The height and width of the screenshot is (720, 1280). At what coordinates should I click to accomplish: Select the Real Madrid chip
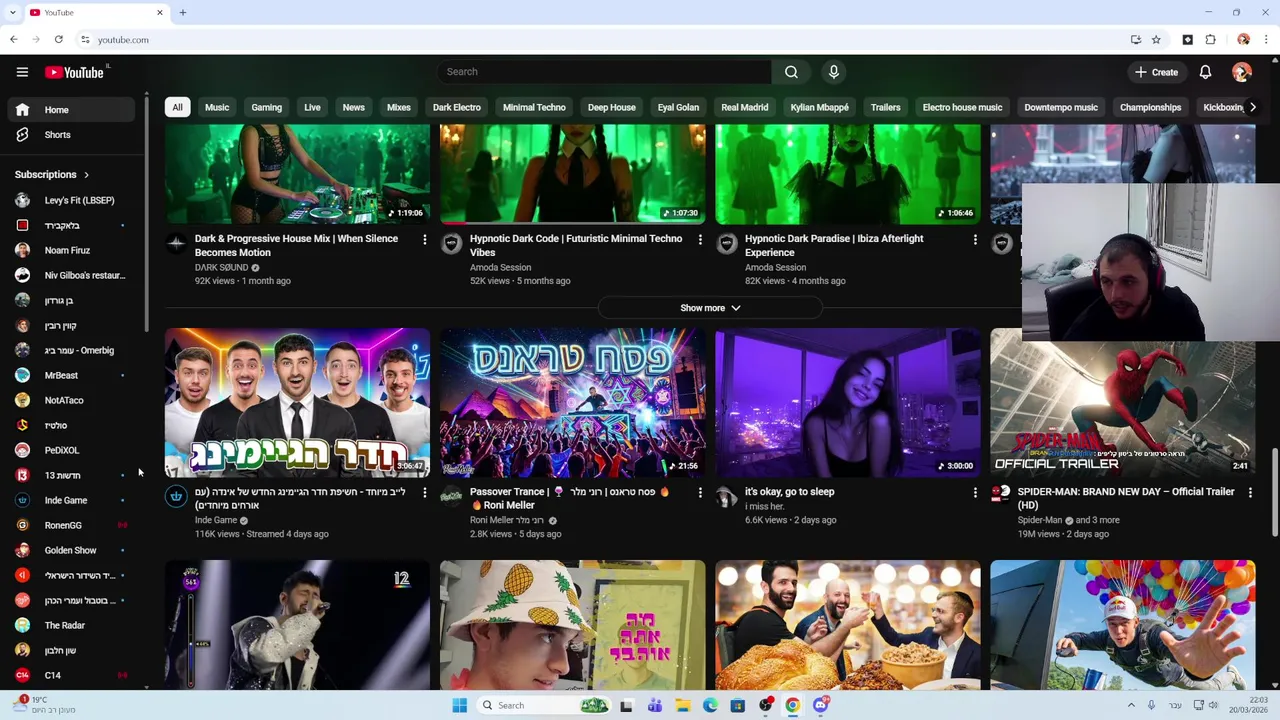[x=745, y=107]
